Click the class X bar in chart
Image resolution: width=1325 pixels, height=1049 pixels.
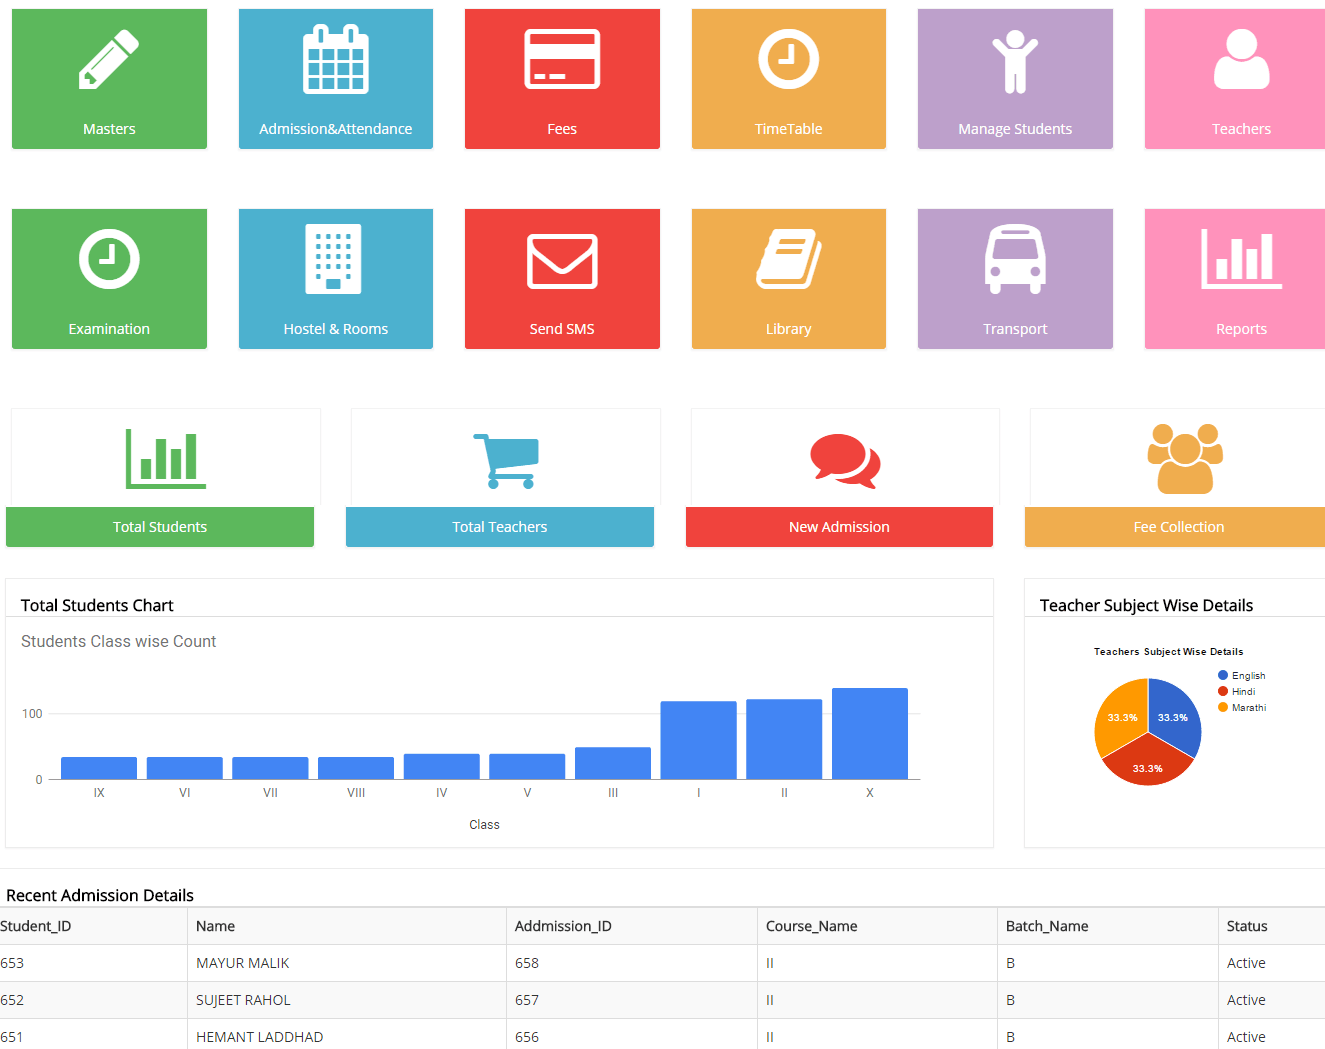point(870,733)
